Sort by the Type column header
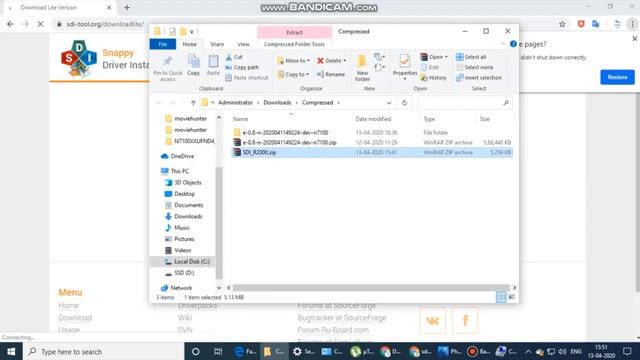This screenshot has width=640, height=360. point(429,119)
